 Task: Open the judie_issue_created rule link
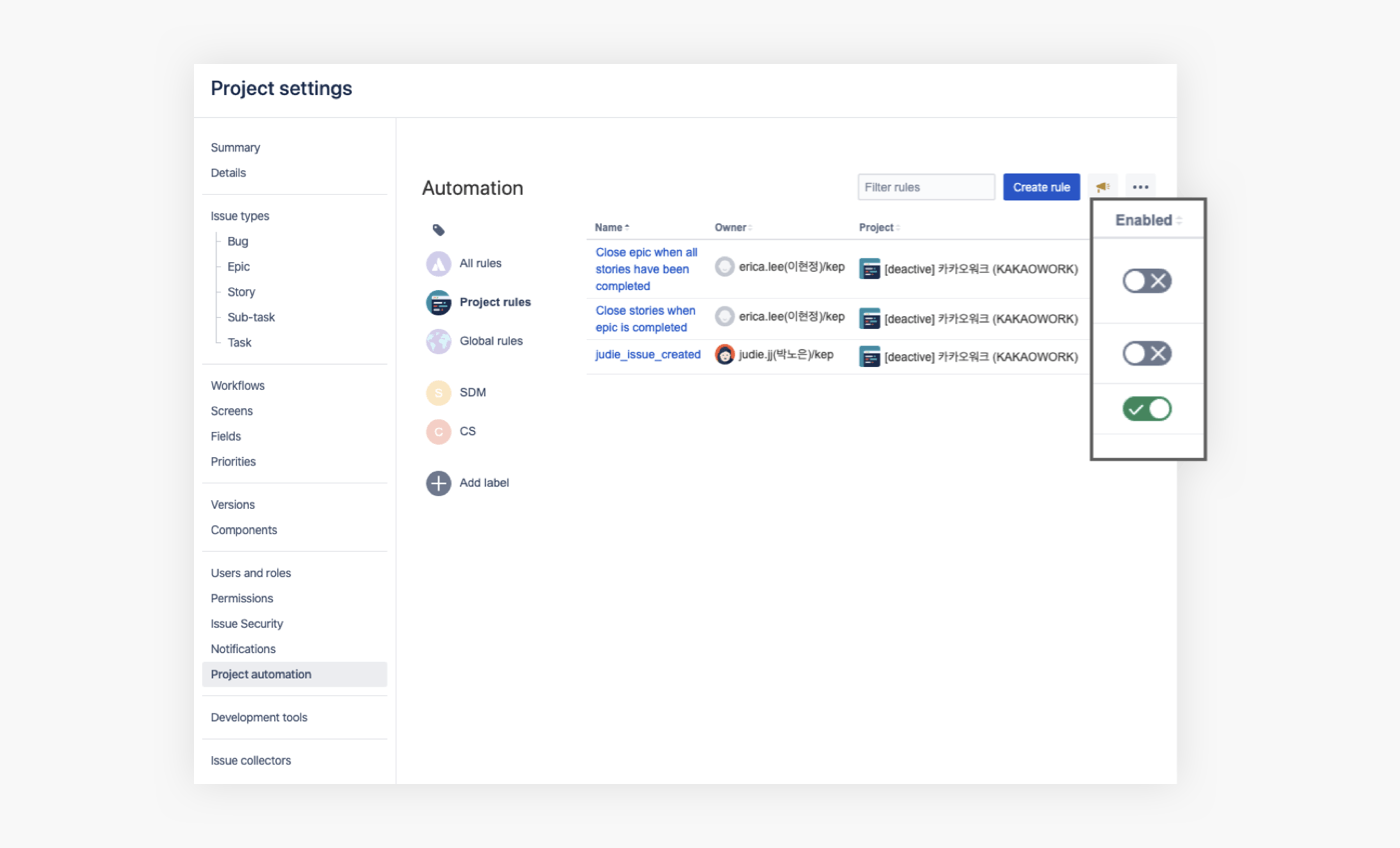pyautogui.click(x=648, y=355)
